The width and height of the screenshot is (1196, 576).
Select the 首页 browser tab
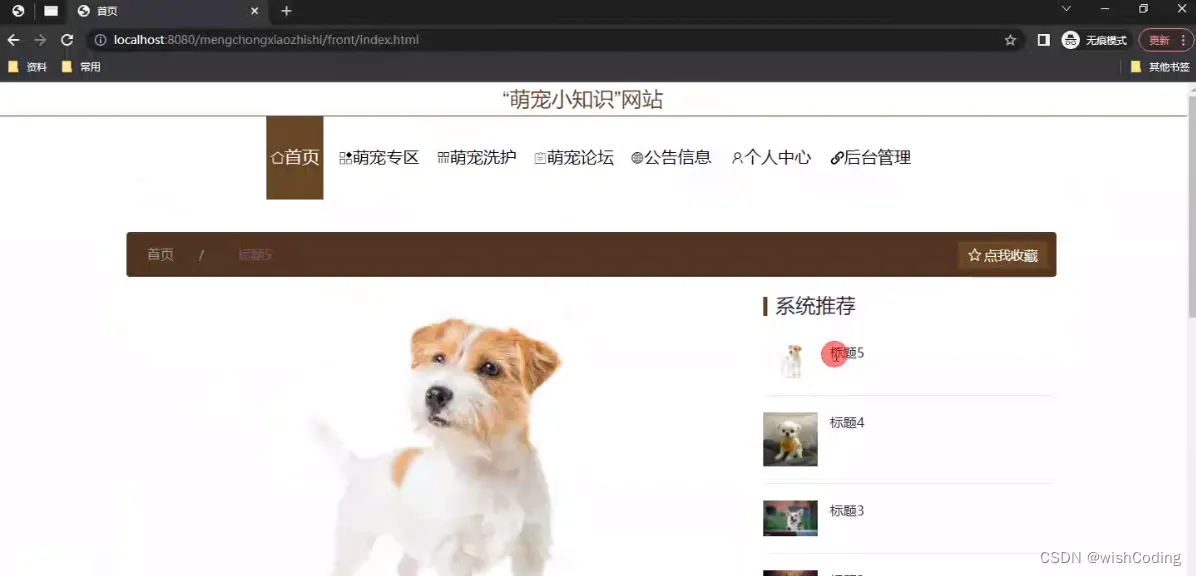point(169,11)
